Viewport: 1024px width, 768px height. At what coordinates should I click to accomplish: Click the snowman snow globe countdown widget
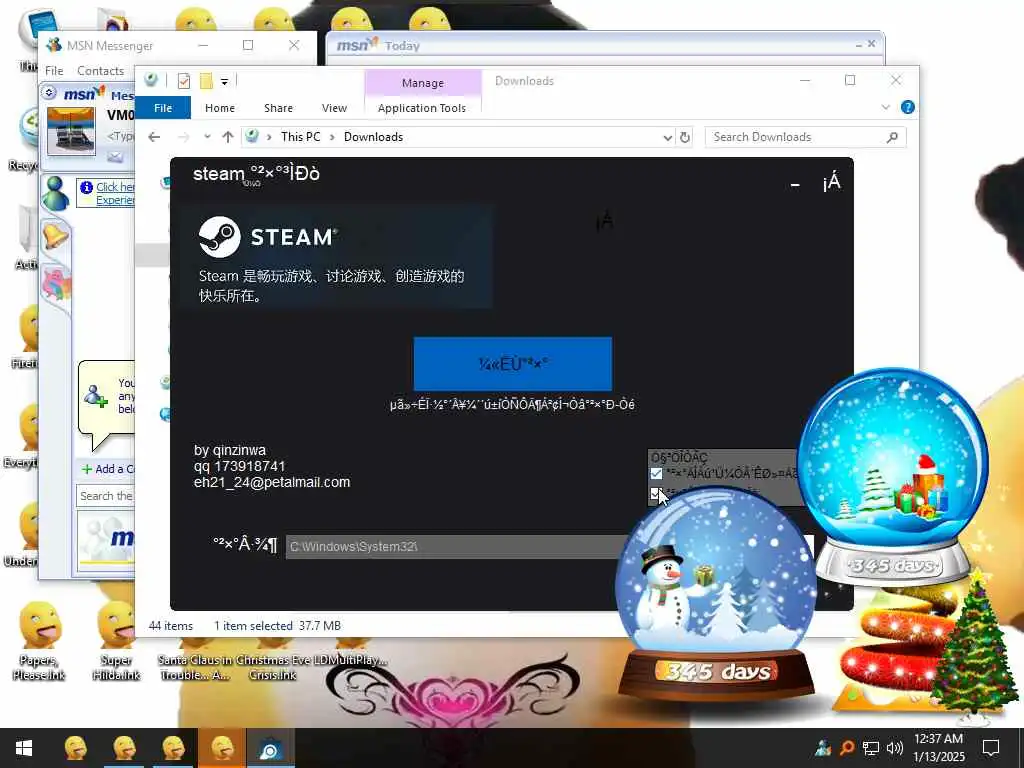pyautogui.click(x=716, y=594)
